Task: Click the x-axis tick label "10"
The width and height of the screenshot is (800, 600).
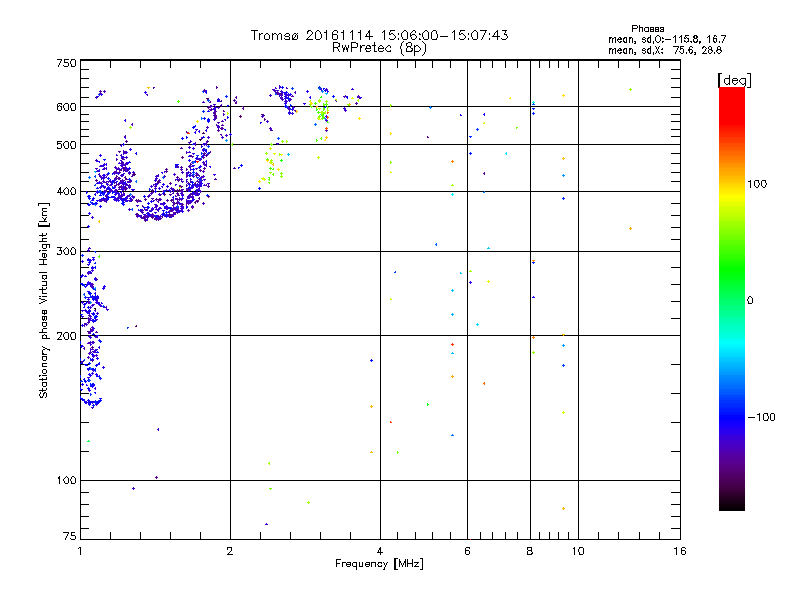Action: click(578, 551)
